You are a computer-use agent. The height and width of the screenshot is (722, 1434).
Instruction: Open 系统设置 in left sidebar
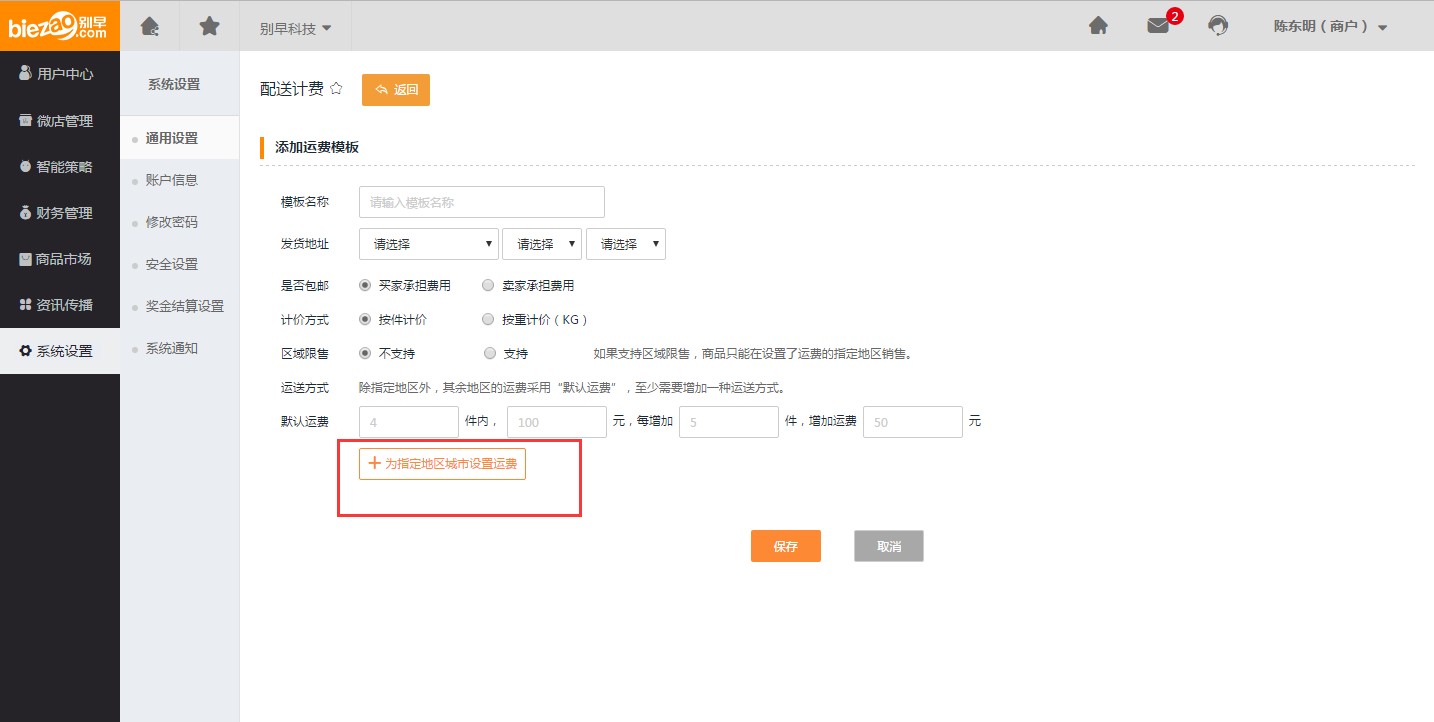[60, 351]
